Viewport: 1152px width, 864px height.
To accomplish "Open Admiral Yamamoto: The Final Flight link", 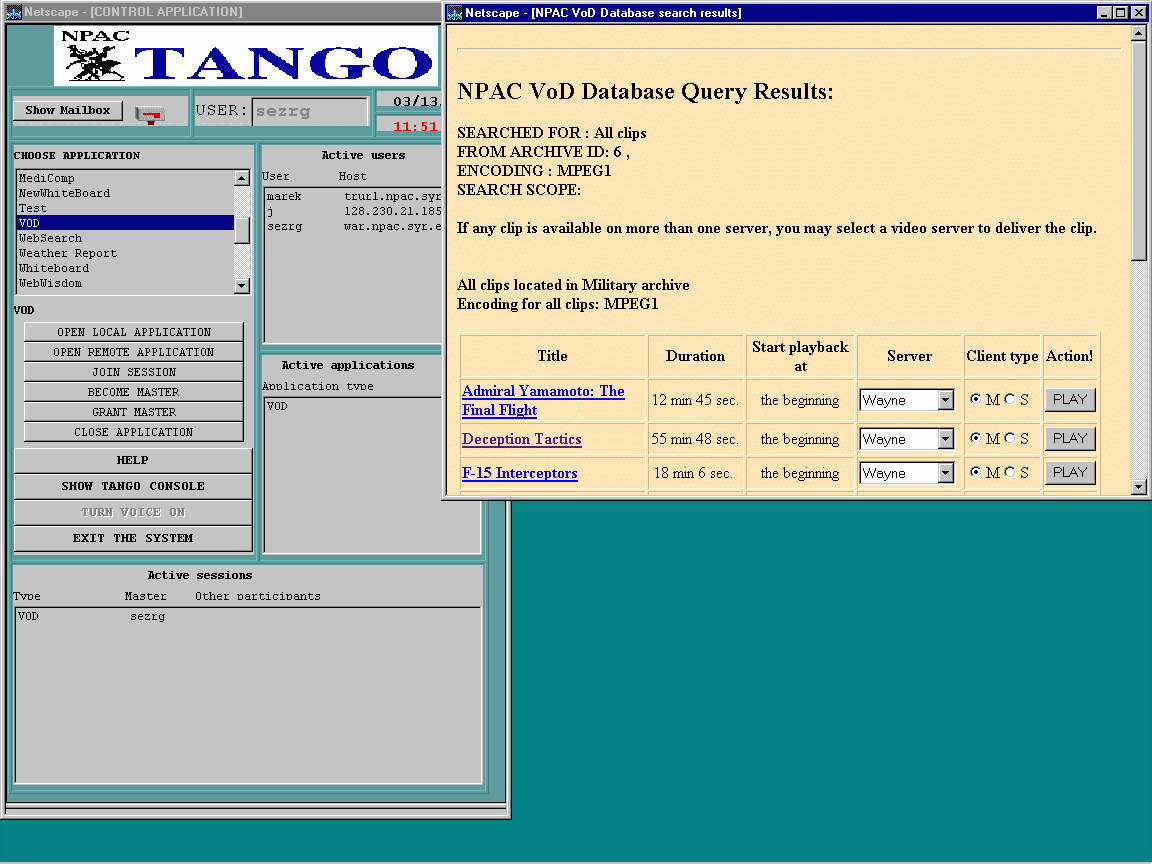I will [x=543, y=400].
